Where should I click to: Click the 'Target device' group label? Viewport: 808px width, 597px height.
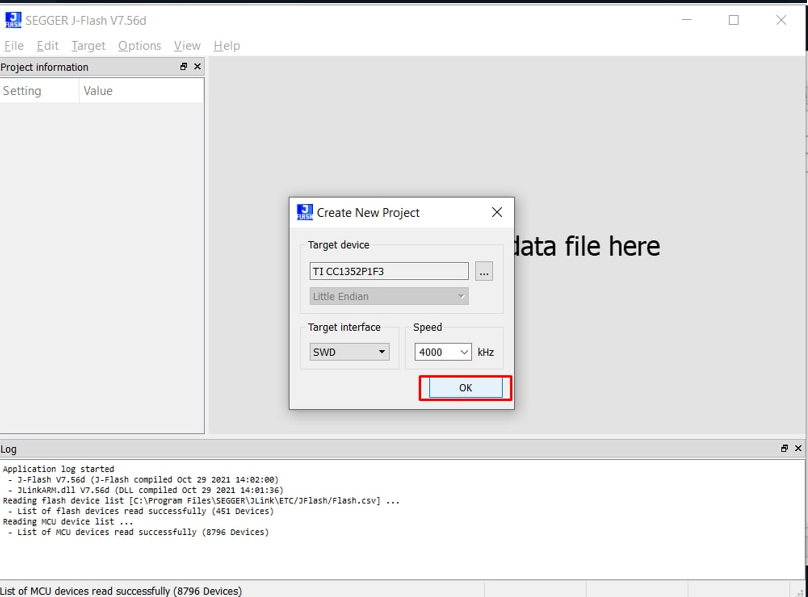339,245
